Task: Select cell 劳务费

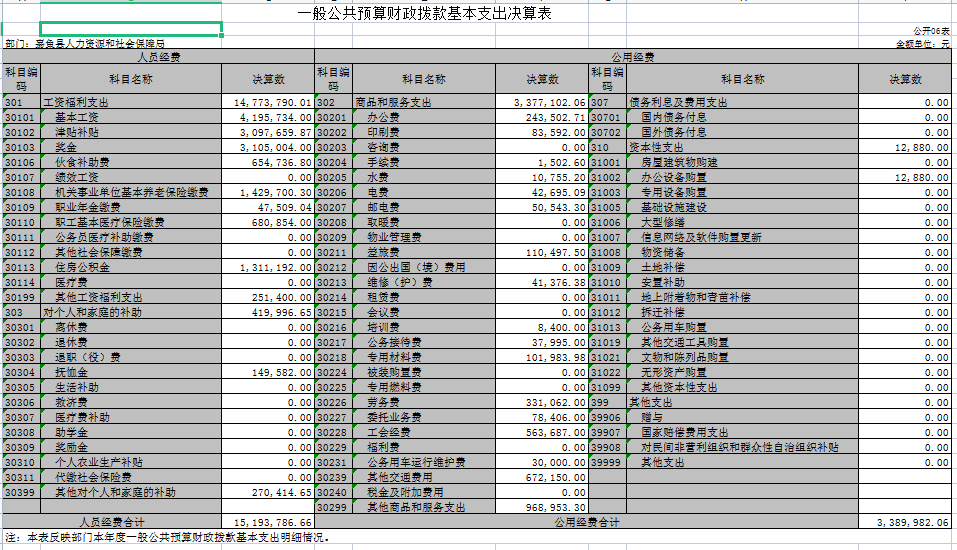Action: [424, 402]
